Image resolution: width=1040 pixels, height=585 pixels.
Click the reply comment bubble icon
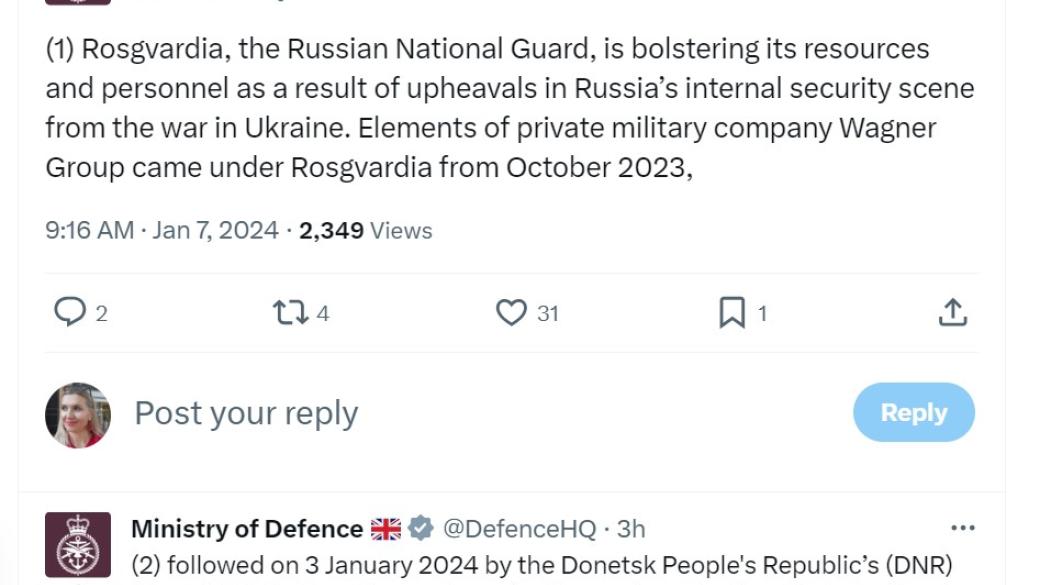(70, 313)
